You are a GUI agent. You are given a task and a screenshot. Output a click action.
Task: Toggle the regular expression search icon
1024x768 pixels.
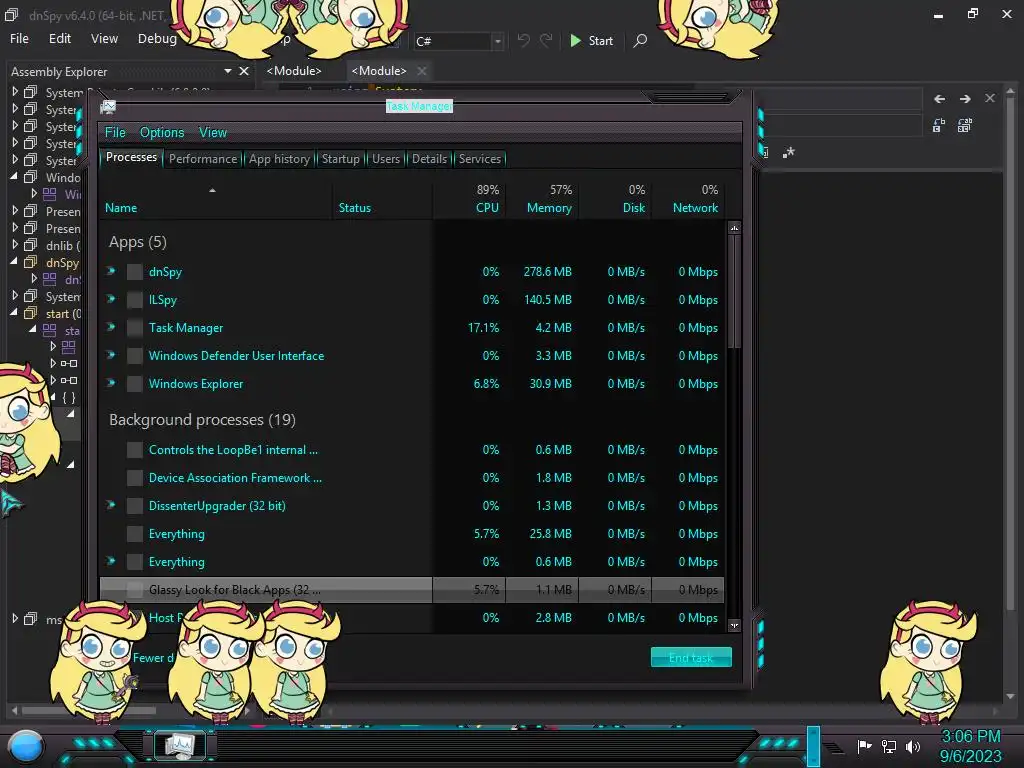(789, 152)
